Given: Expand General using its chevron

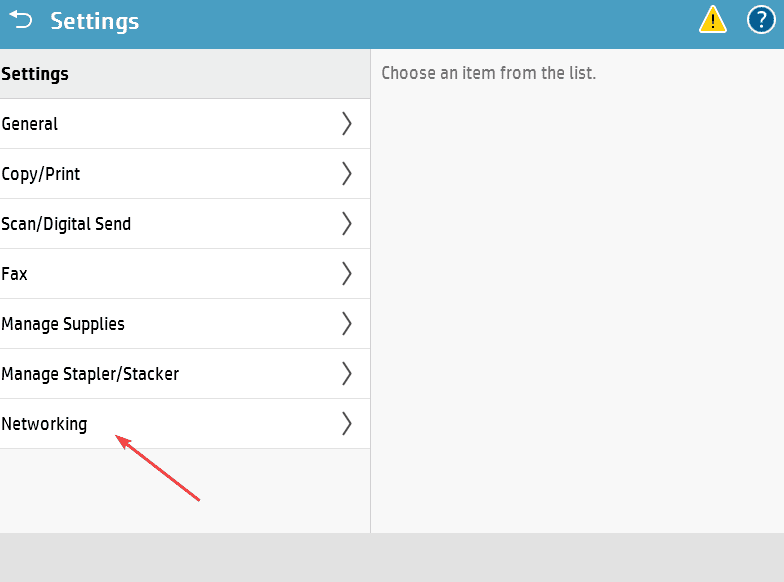Looking at the screenshot, I should pos(347,124).
